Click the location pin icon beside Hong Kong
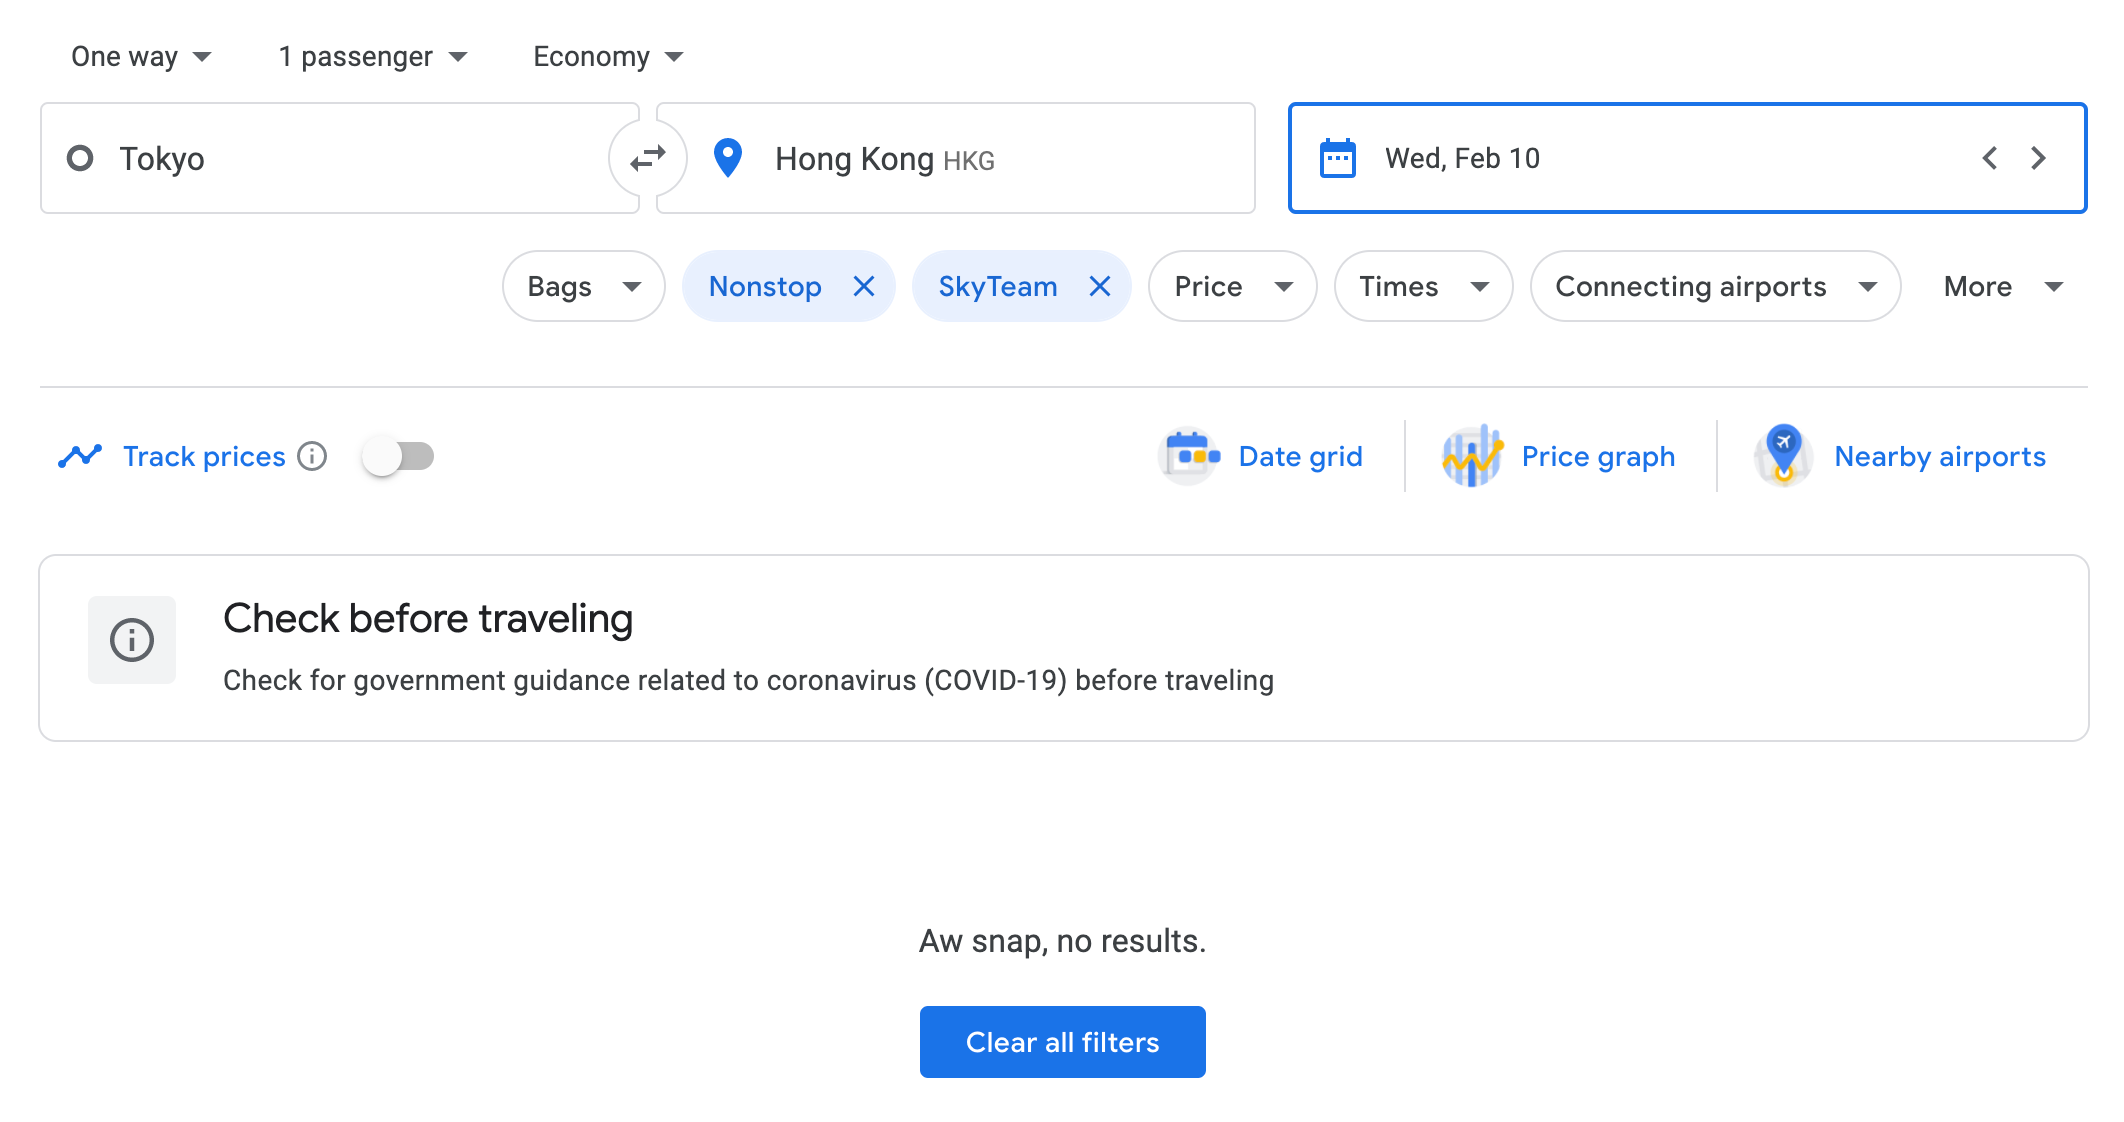The width and height of the screenshot is (2124, 1122). coord(727,157)
